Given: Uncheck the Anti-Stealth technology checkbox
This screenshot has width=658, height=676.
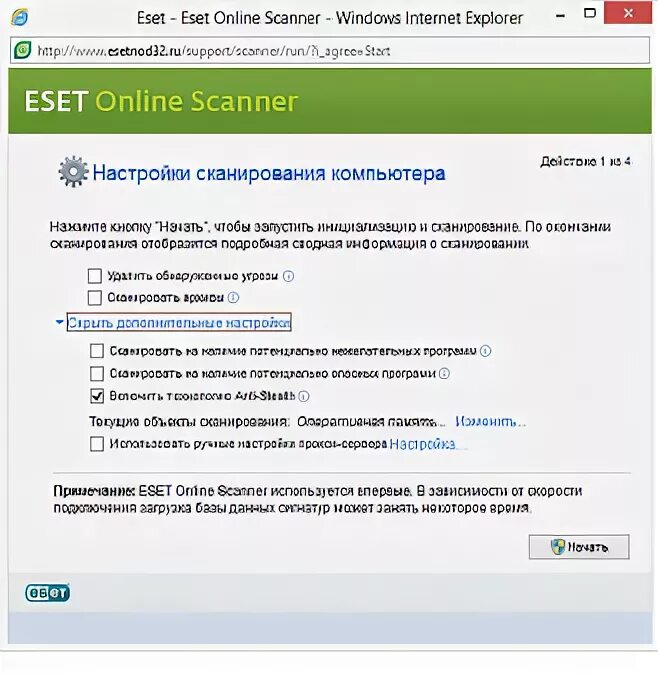Looking at the screenshot, I should [x=97, y=396].
